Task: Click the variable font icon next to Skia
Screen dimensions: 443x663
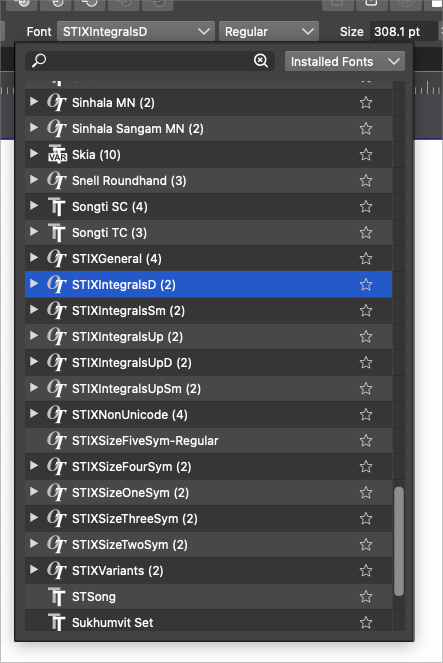Action: tap(57, 154)
